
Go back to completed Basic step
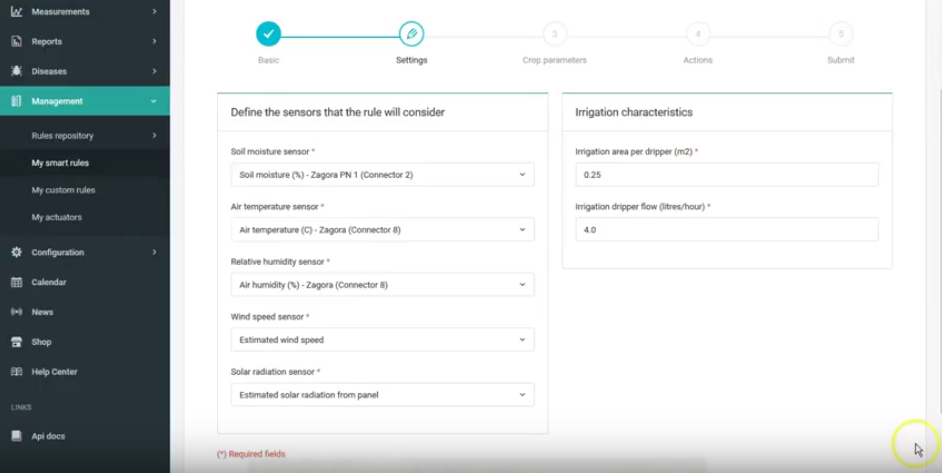268,34
